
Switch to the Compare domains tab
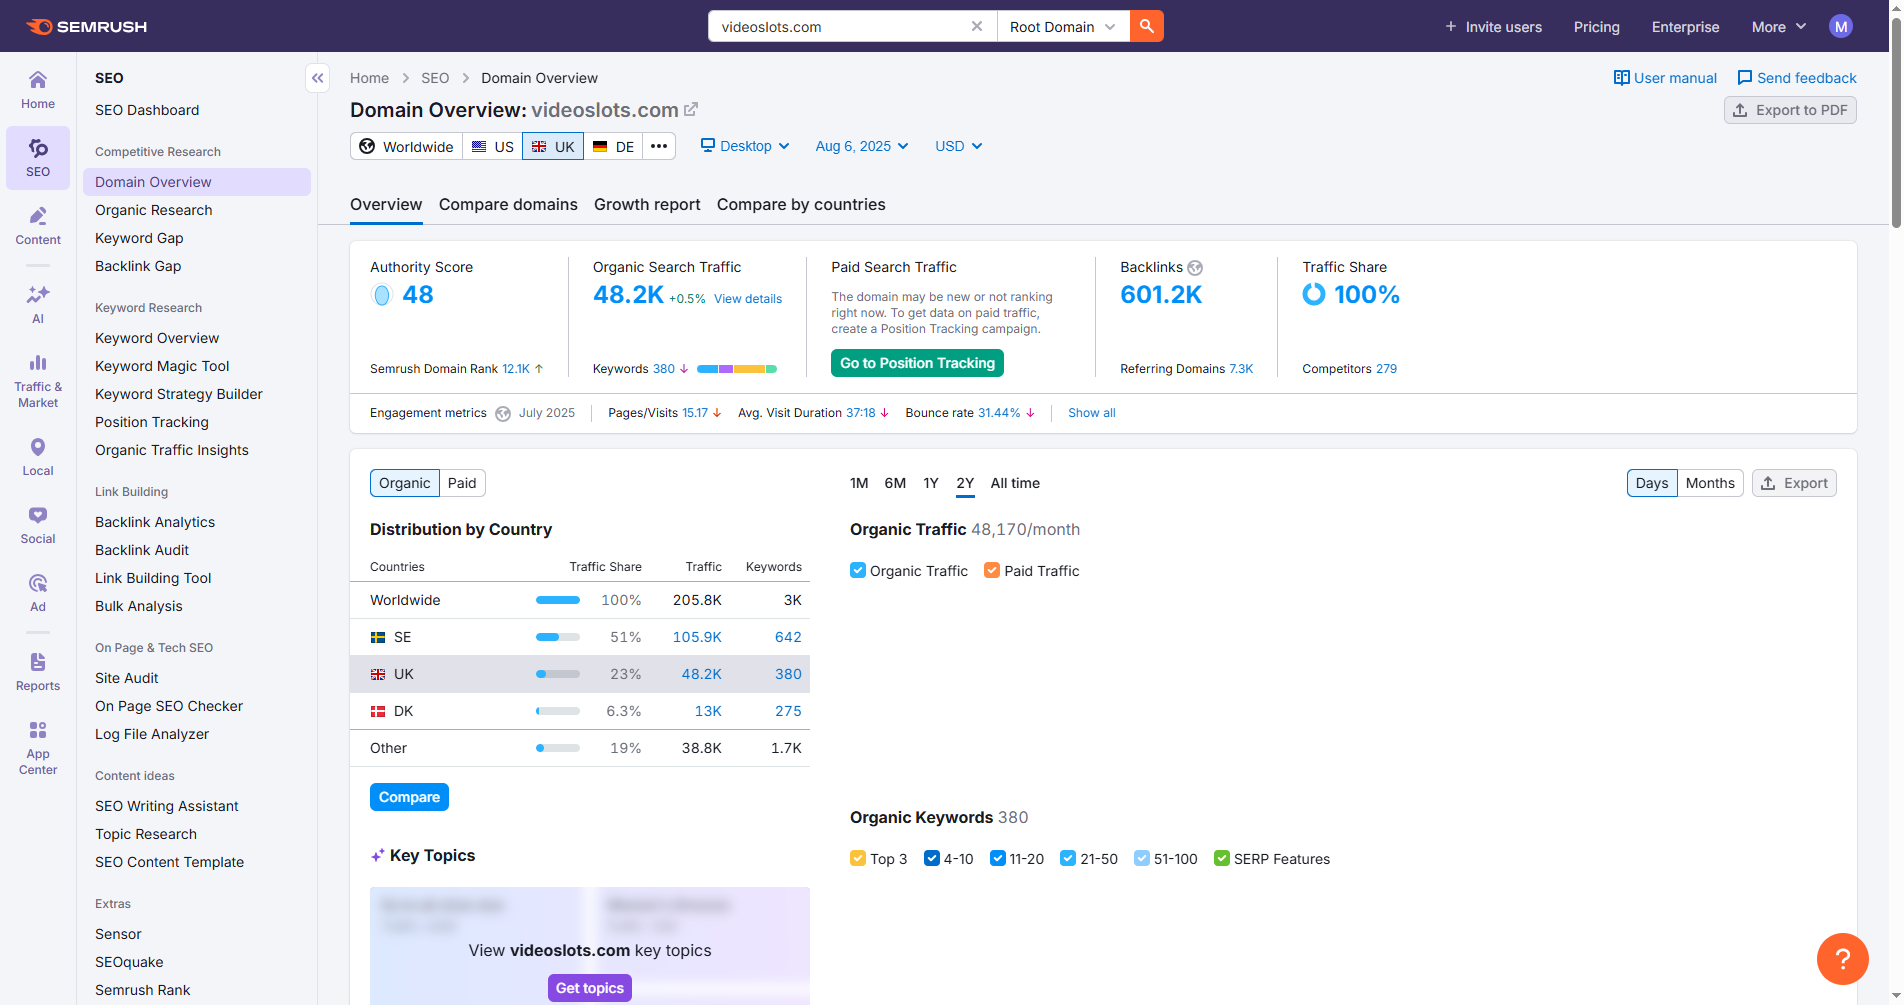coord(508,204)
